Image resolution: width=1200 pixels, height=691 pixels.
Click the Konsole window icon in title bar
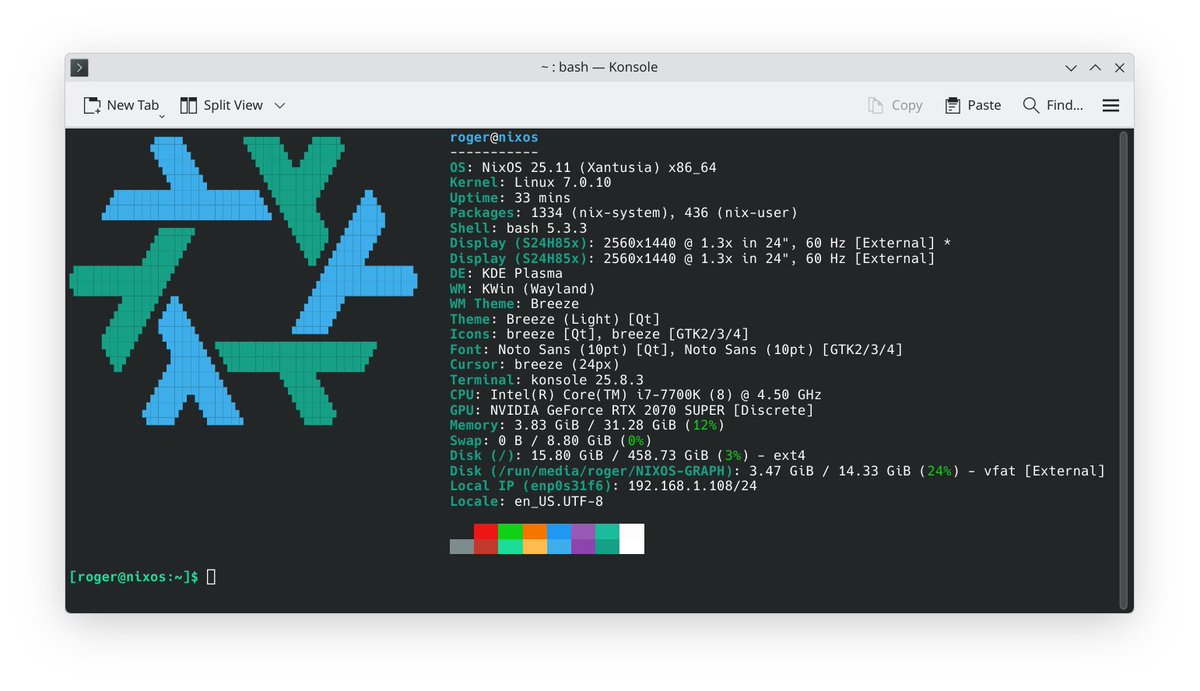point(80,67)
